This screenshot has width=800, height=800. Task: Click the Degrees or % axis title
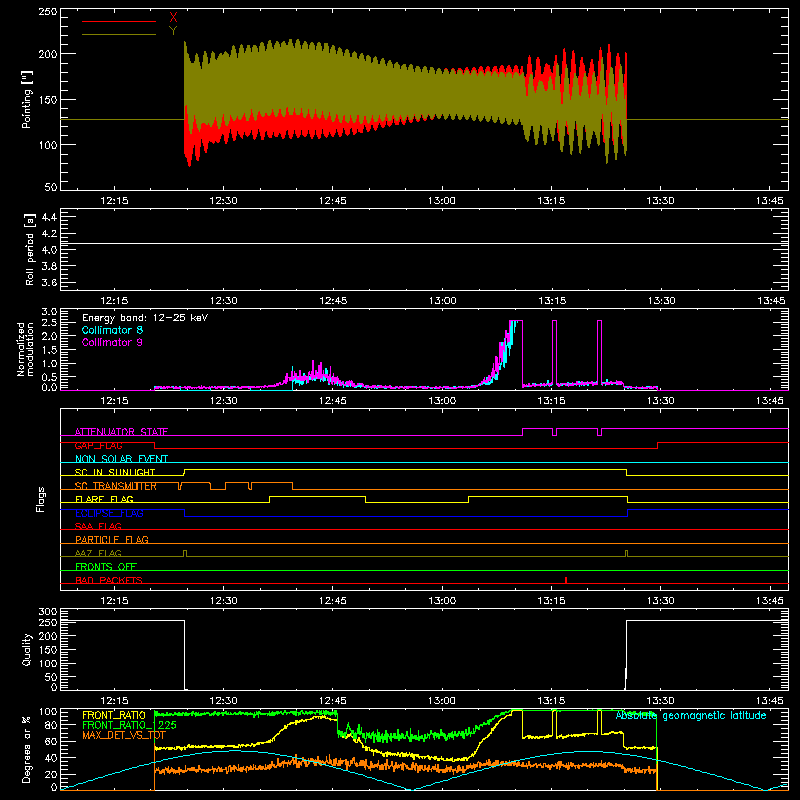27,749
